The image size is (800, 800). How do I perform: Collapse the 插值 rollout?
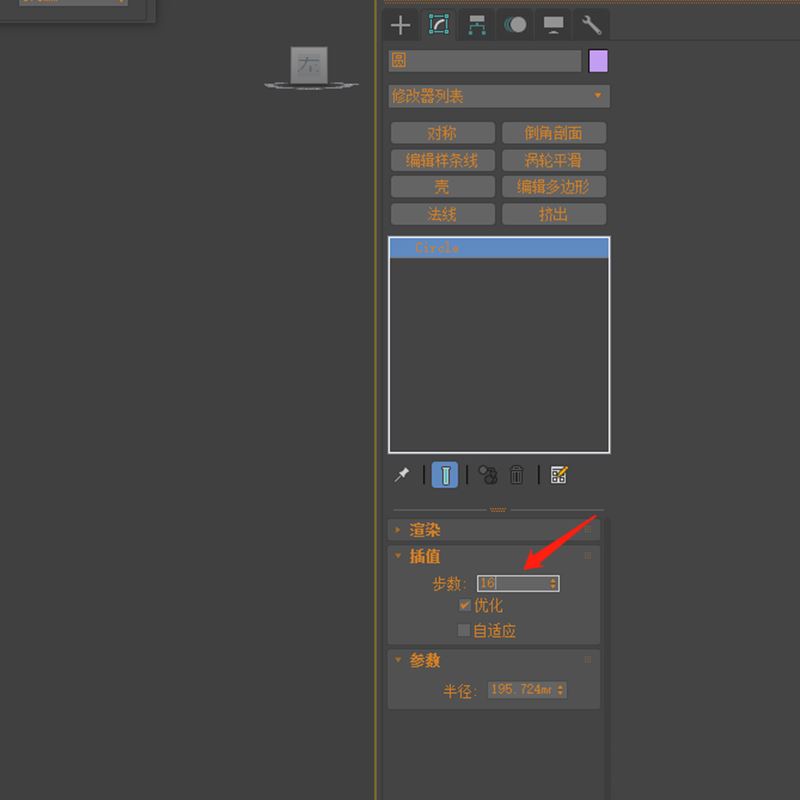[425, 556]
